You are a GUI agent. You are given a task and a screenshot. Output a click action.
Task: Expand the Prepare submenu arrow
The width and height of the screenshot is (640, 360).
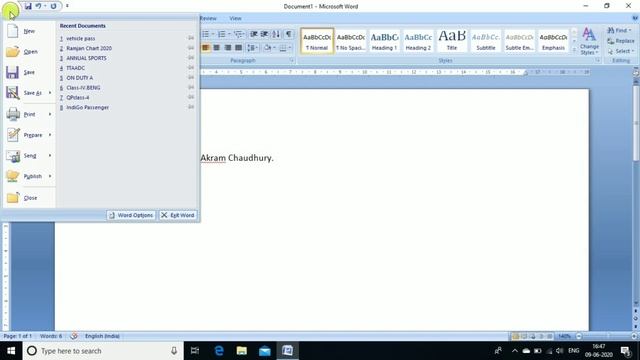50,135
